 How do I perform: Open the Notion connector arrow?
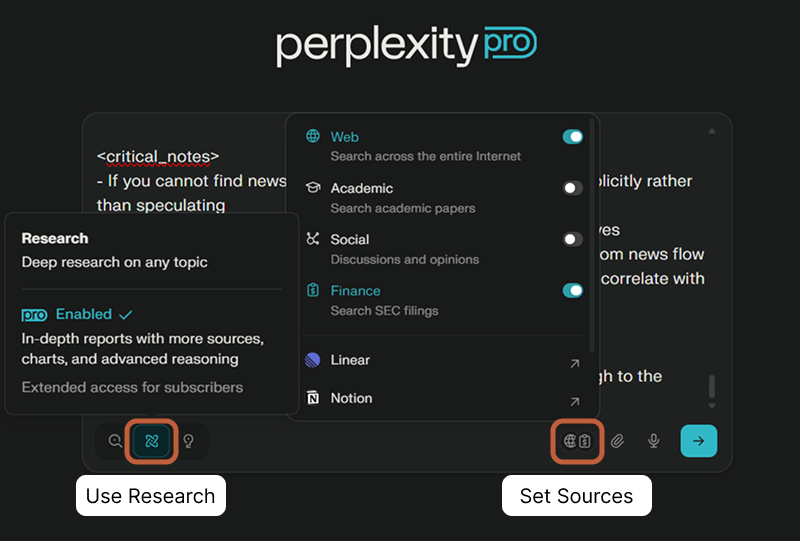pyautogui.click(x=574, y=401)
